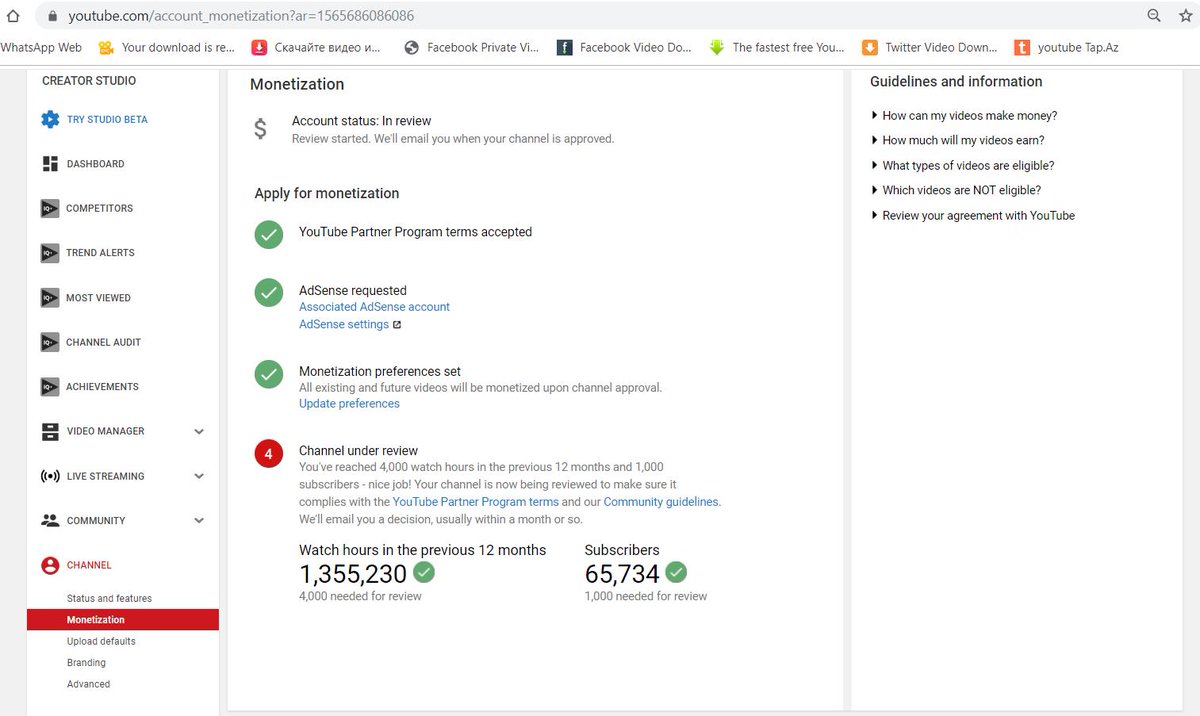Open the AdSense settings link

click(x=344, y=325)
